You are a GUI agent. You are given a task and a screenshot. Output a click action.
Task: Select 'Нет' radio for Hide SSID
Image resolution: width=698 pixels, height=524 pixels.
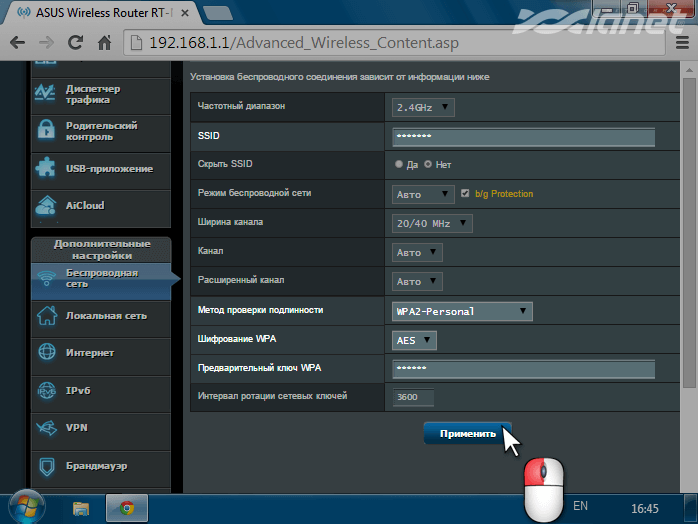coord(428,164)
